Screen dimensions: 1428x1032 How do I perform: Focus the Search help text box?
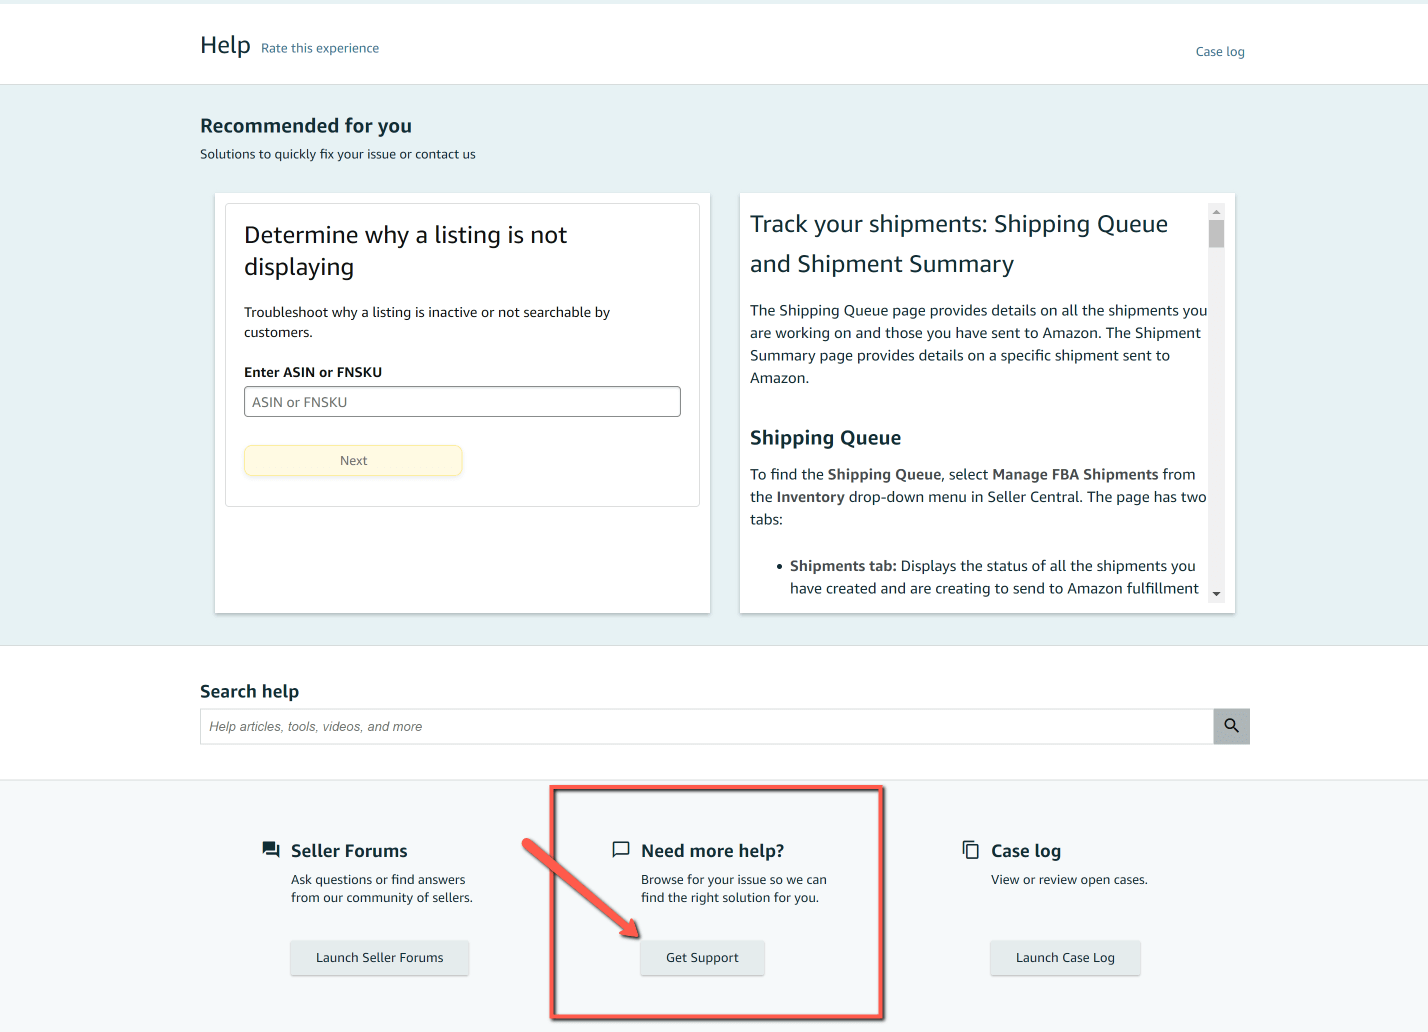point(707,727)
